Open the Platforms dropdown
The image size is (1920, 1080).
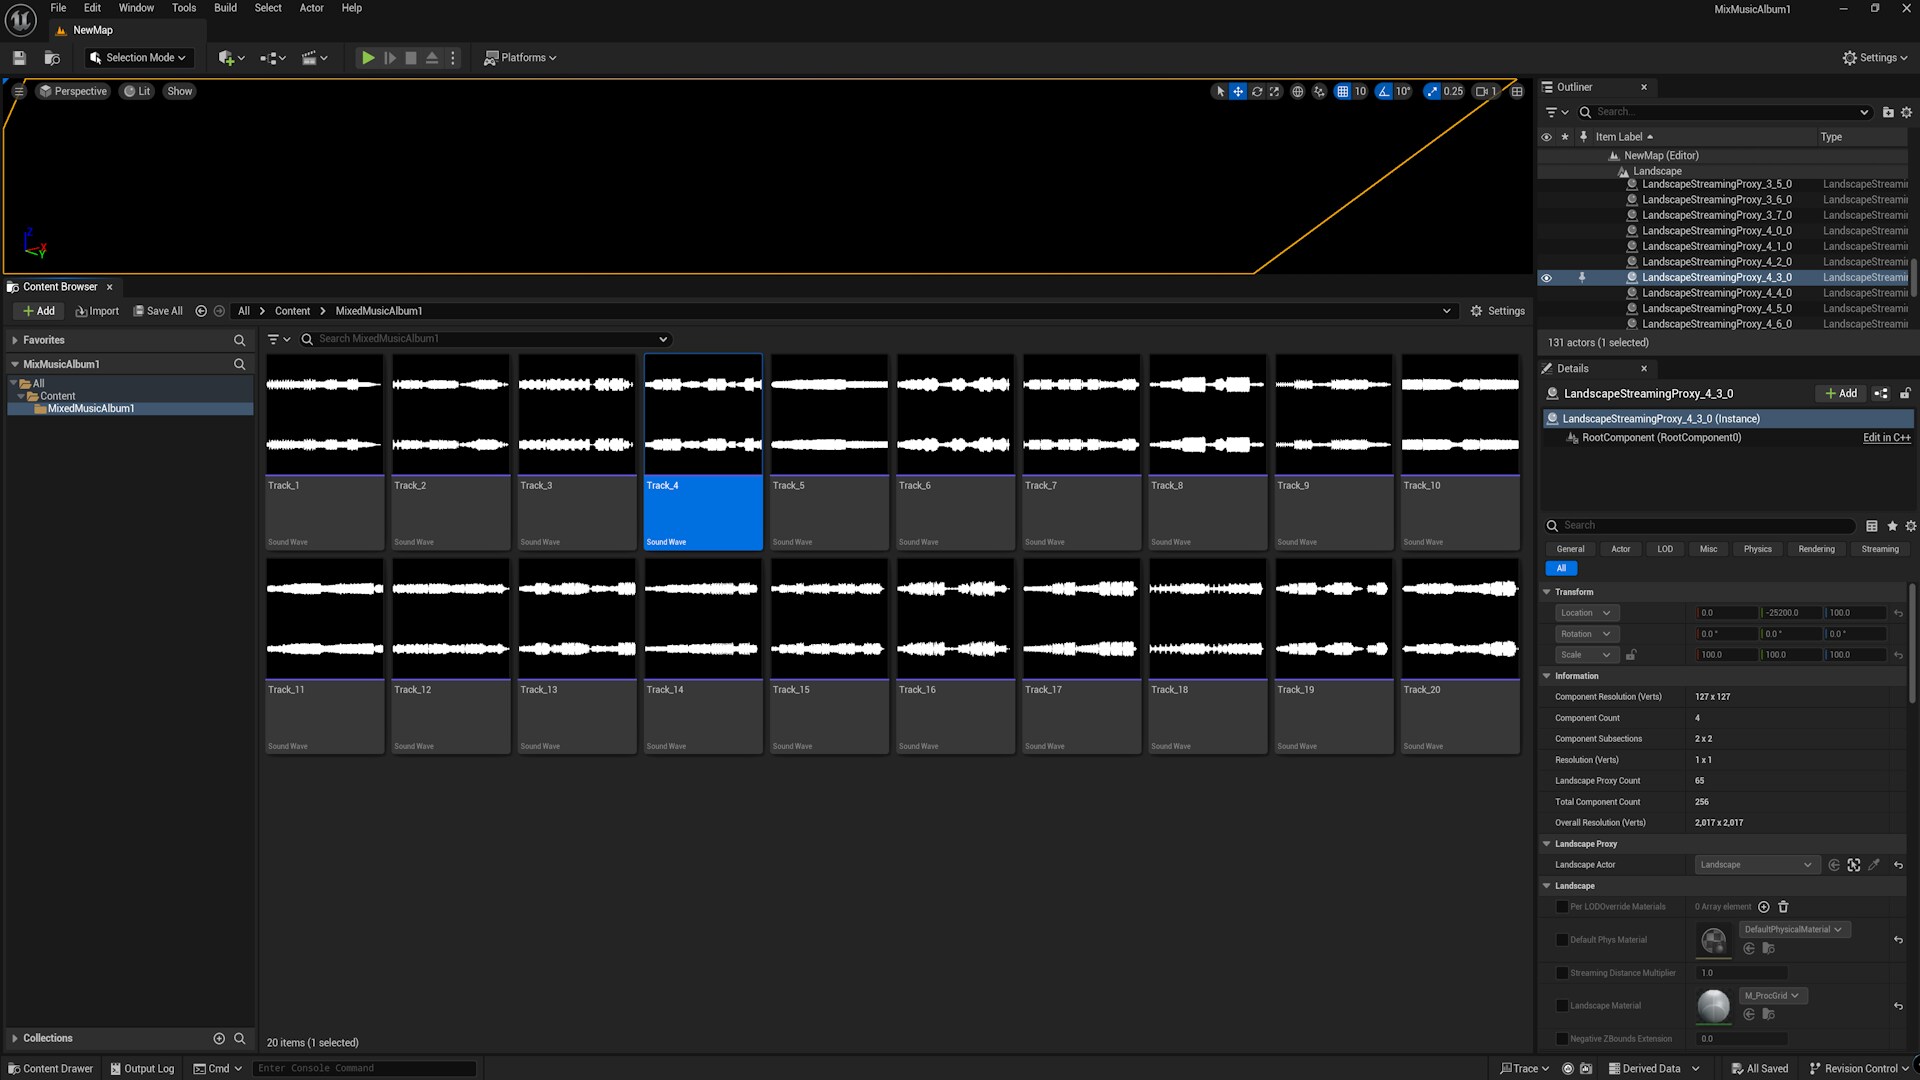coord(520,58)
